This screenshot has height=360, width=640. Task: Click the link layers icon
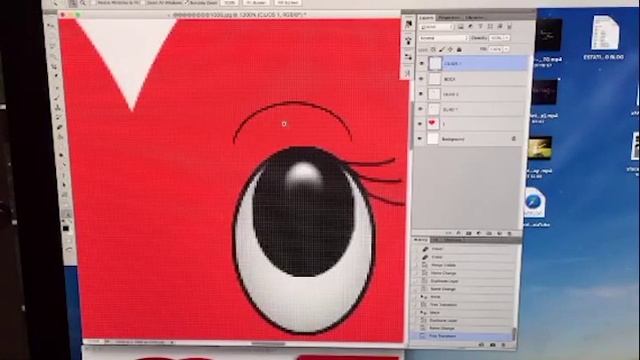(x=449, y=233)
